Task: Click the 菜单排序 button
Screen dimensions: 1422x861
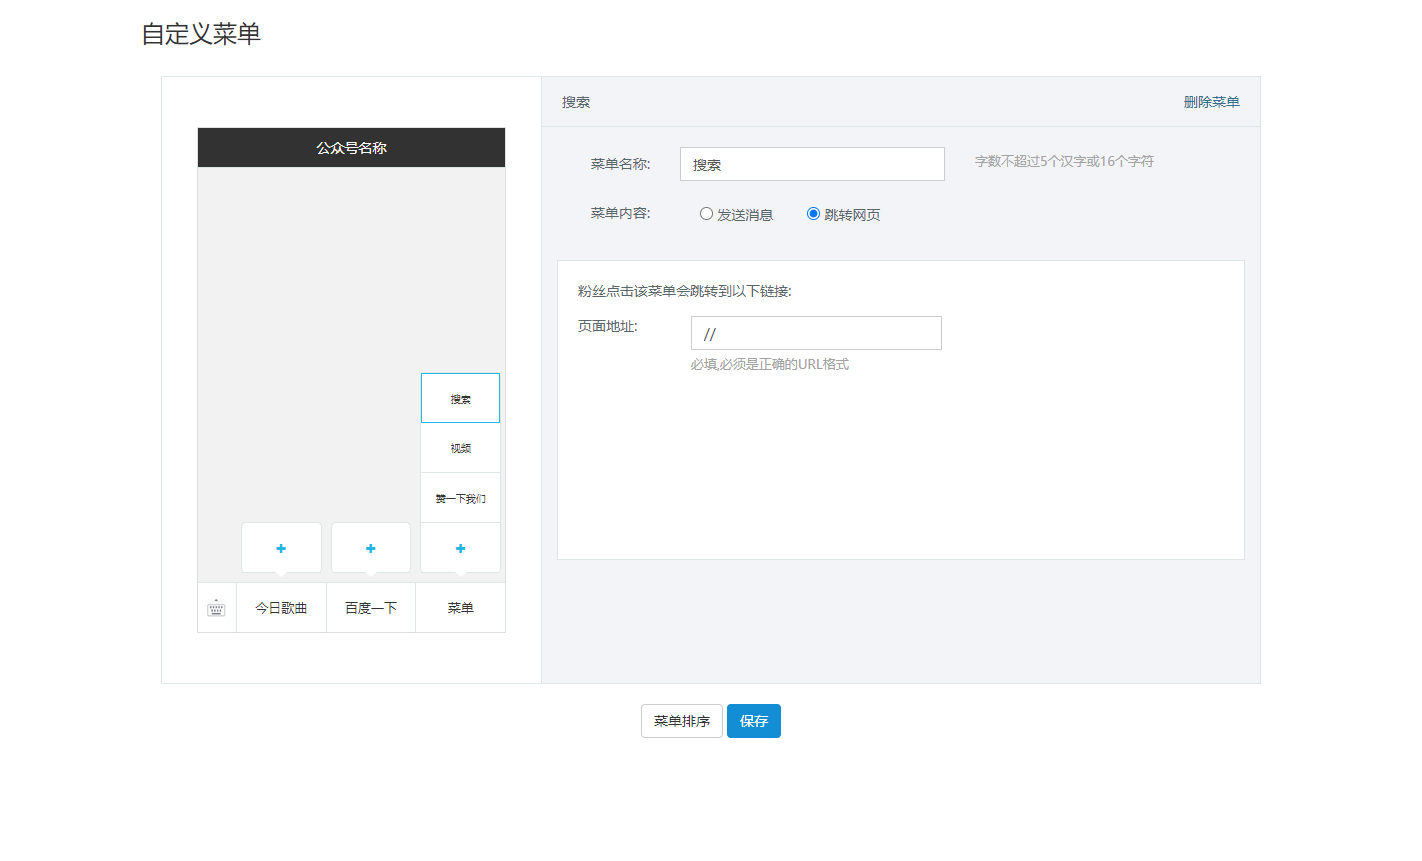Action: click(x=682, y=721)
